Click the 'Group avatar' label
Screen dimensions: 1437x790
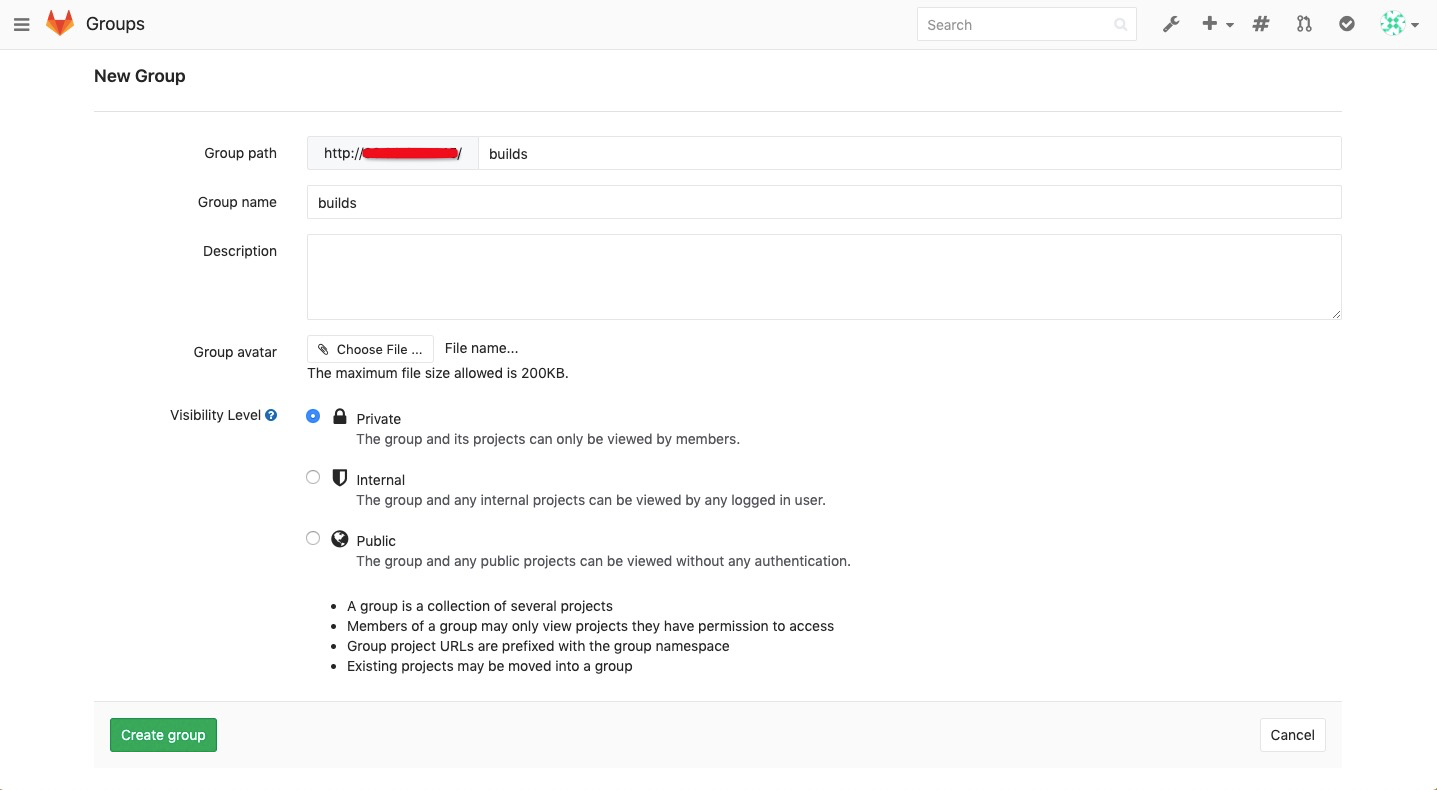pyautogui.click(x=235, y=352)
